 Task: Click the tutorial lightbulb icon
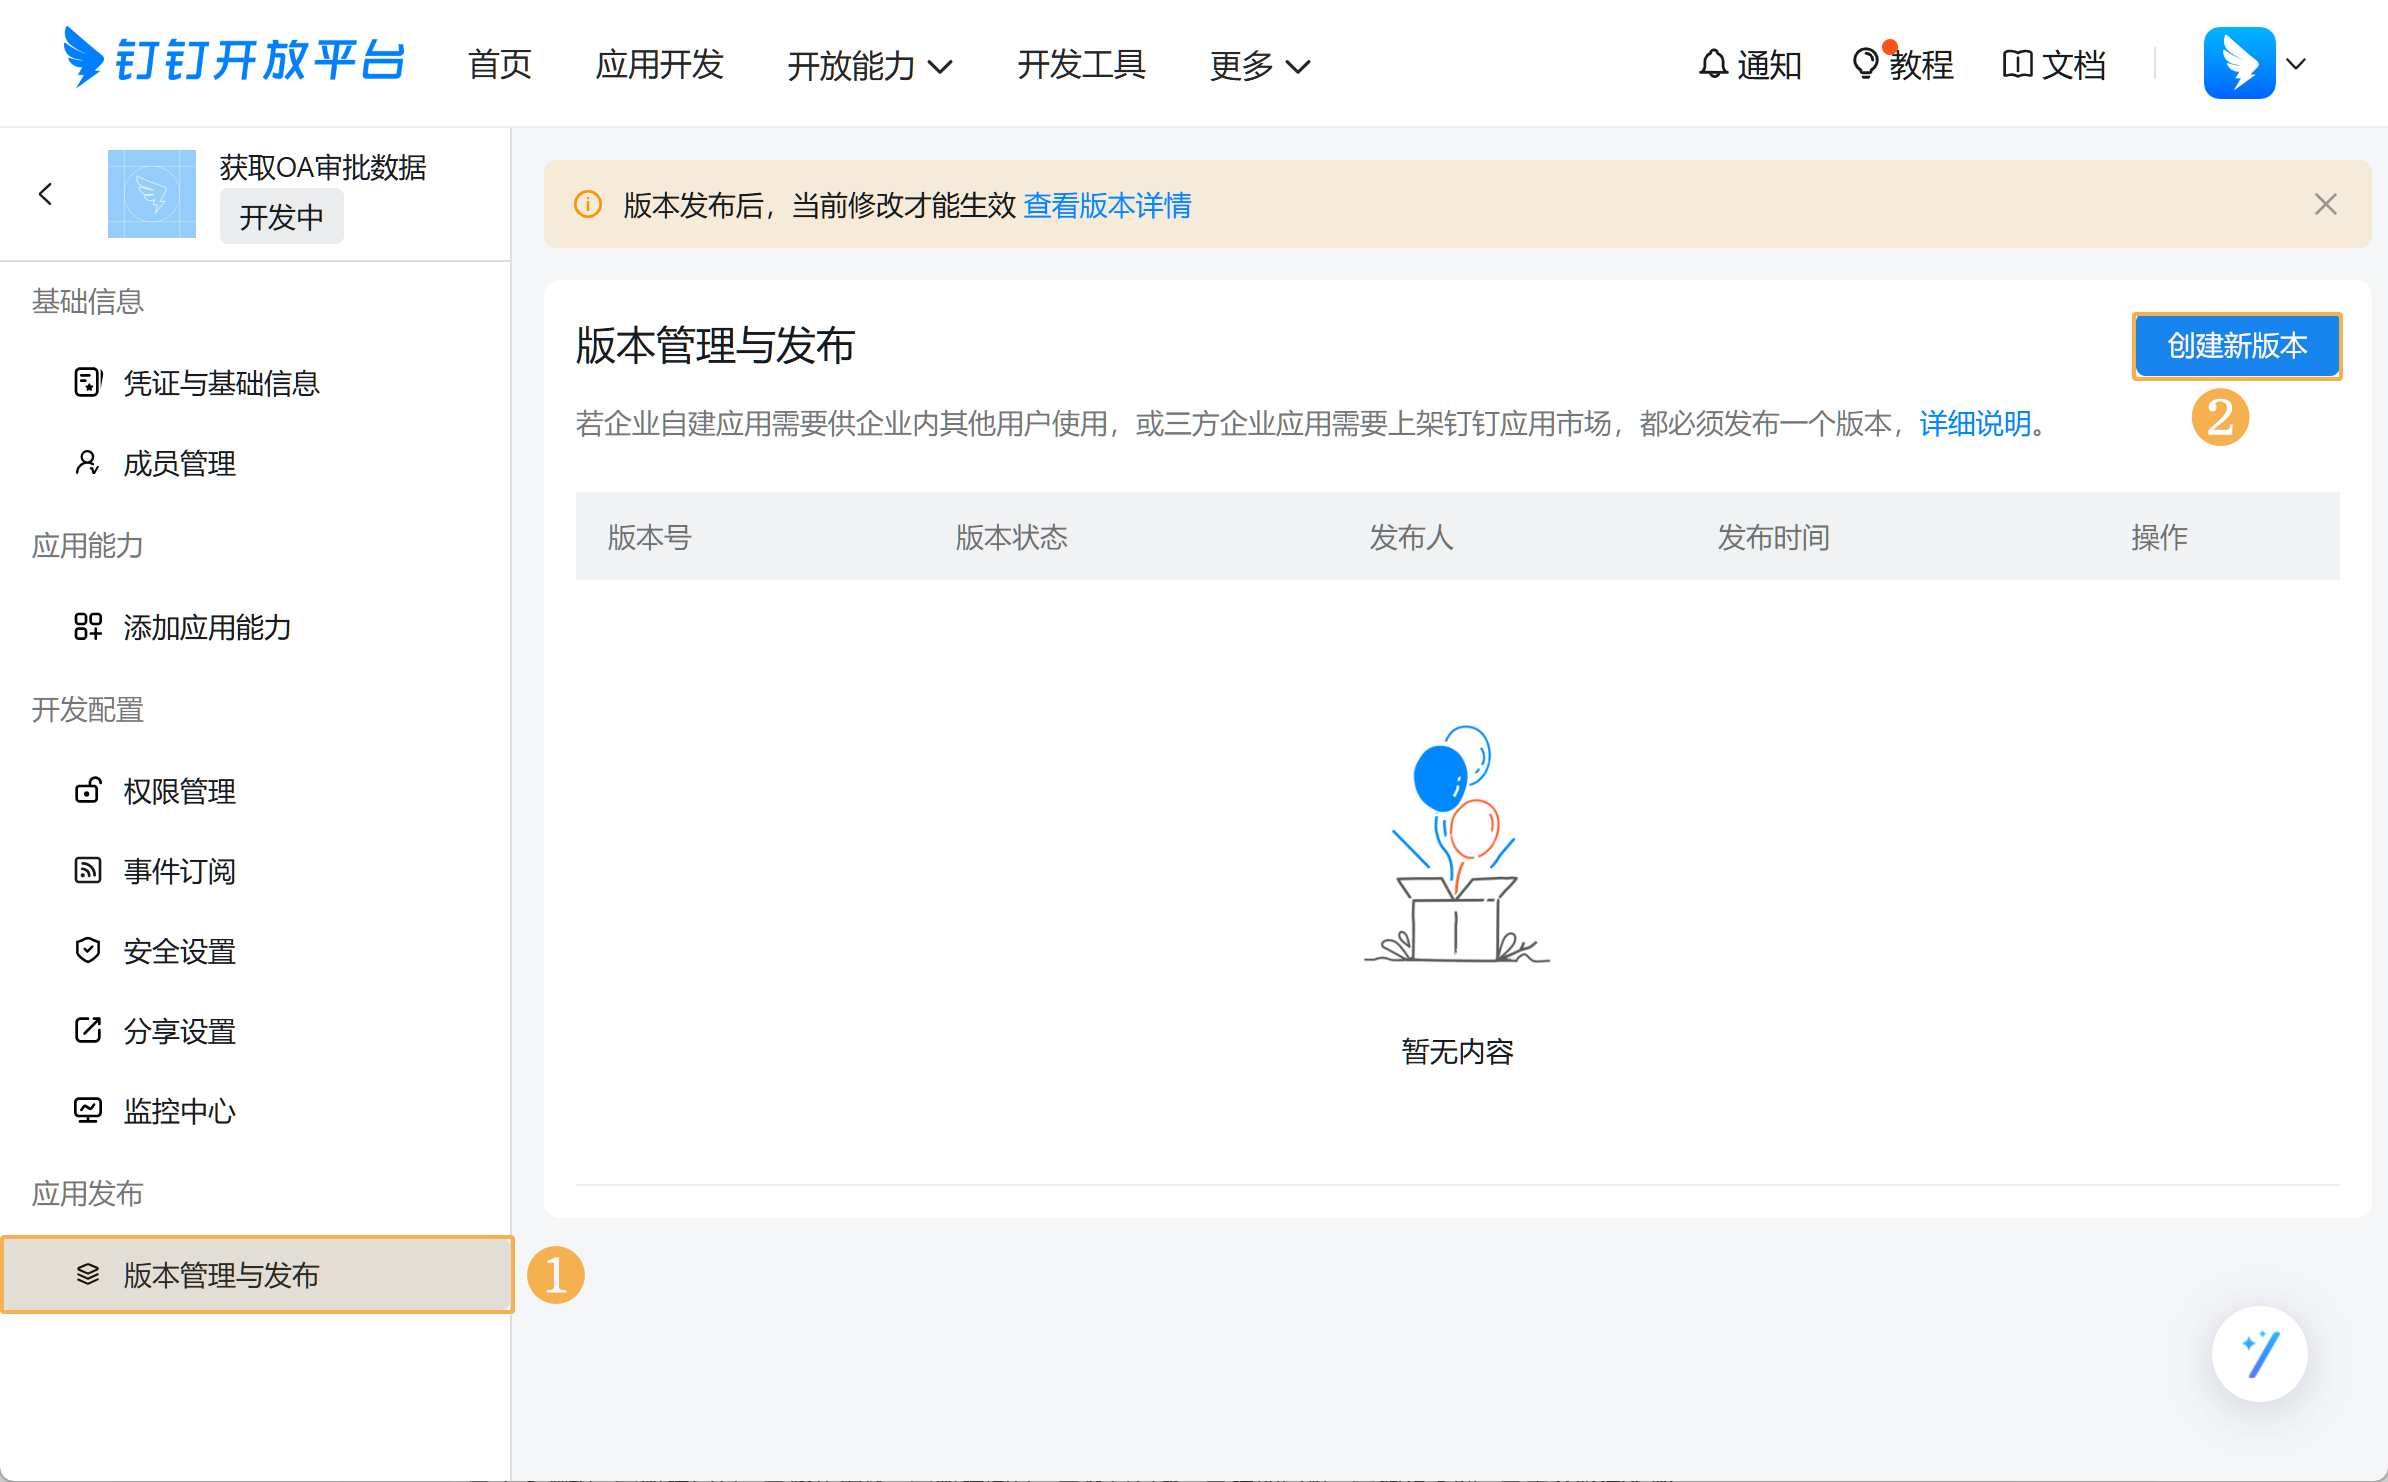1864,64
